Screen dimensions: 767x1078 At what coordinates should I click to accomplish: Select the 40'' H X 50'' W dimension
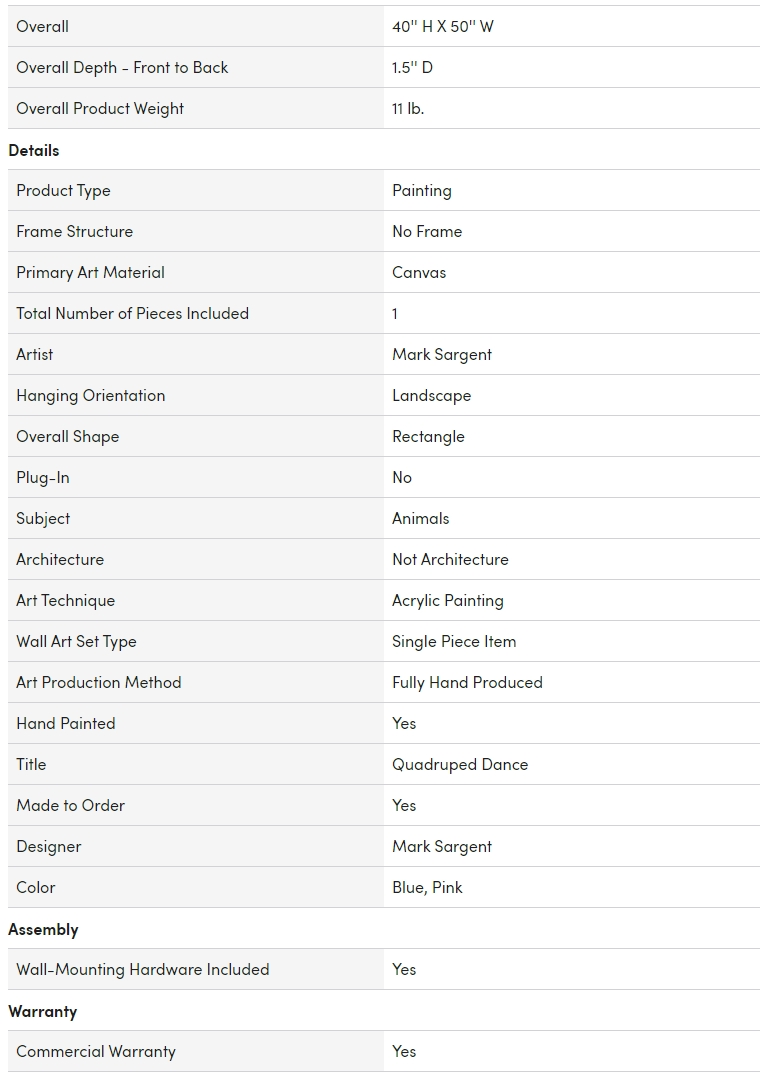pos(443,26)
